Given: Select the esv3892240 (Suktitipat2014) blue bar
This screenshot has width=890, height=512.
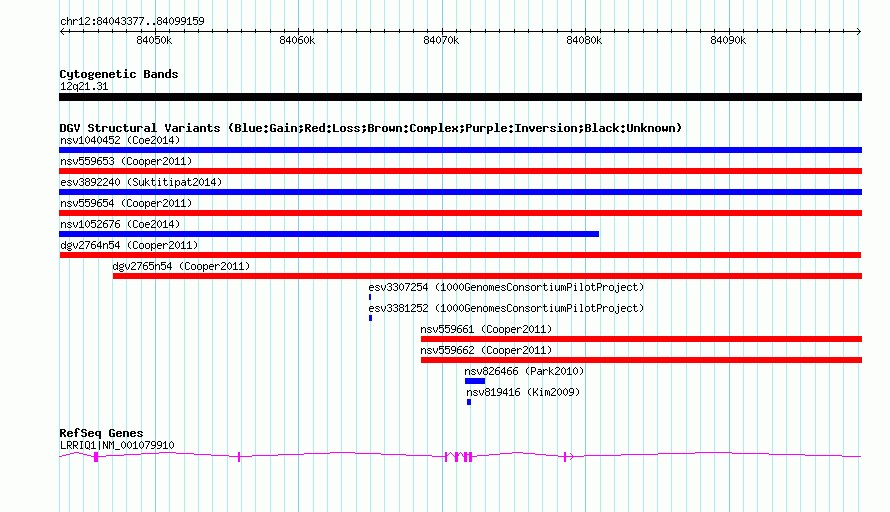Looking at the screenshot, I should pos(460,192).
